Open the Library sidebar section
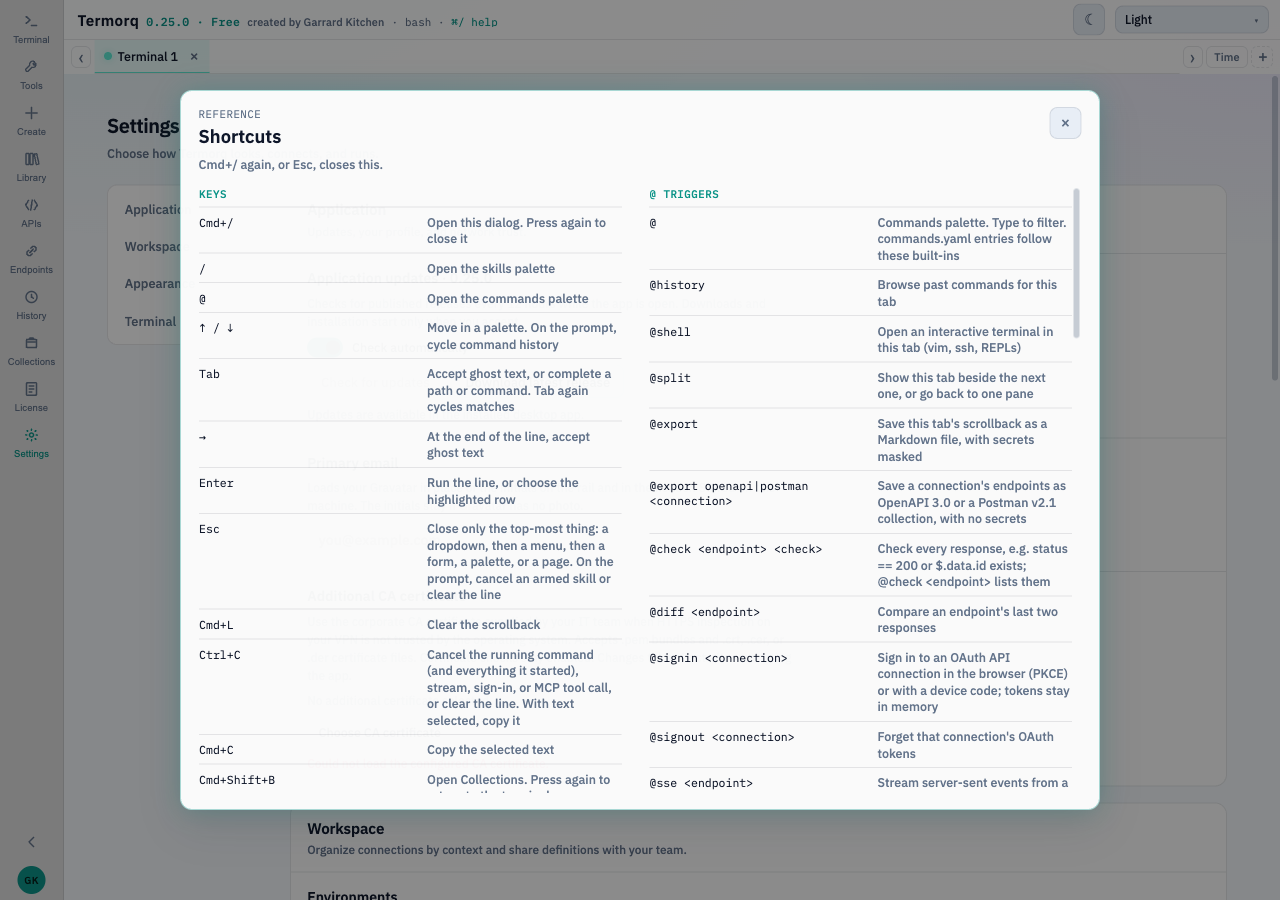This screenshot has width=1280, height=900. [x=31, y=166]
